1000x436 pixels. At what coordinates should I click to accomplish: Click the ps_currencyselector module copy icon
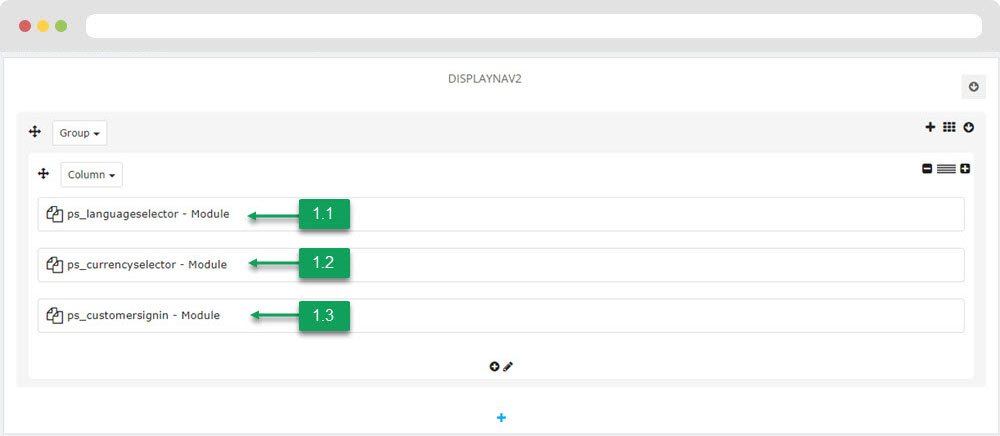55,265
